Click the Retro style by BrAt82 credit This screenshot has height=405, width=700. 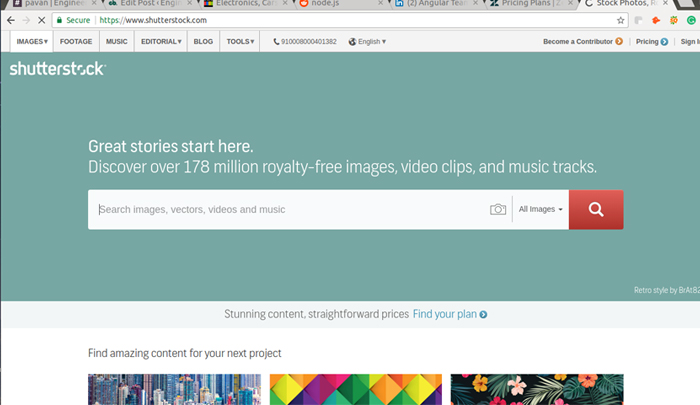point(667,290)
